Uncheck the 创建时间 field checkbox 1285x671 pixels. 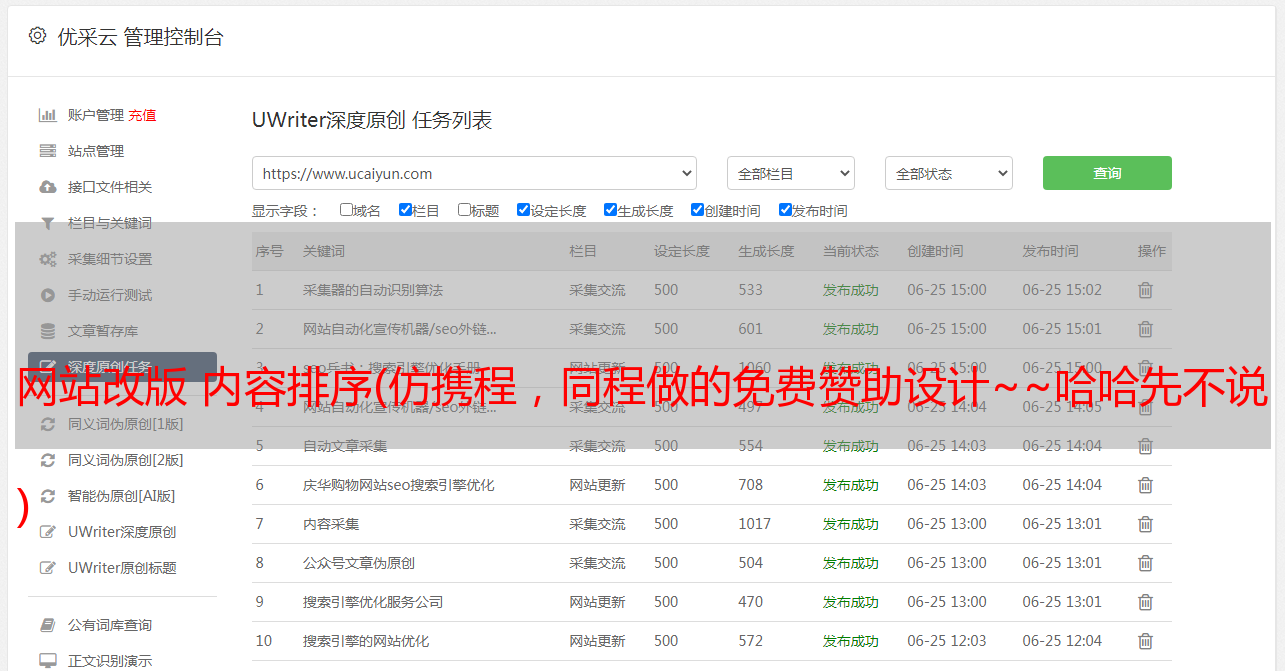tap(697, 210)
